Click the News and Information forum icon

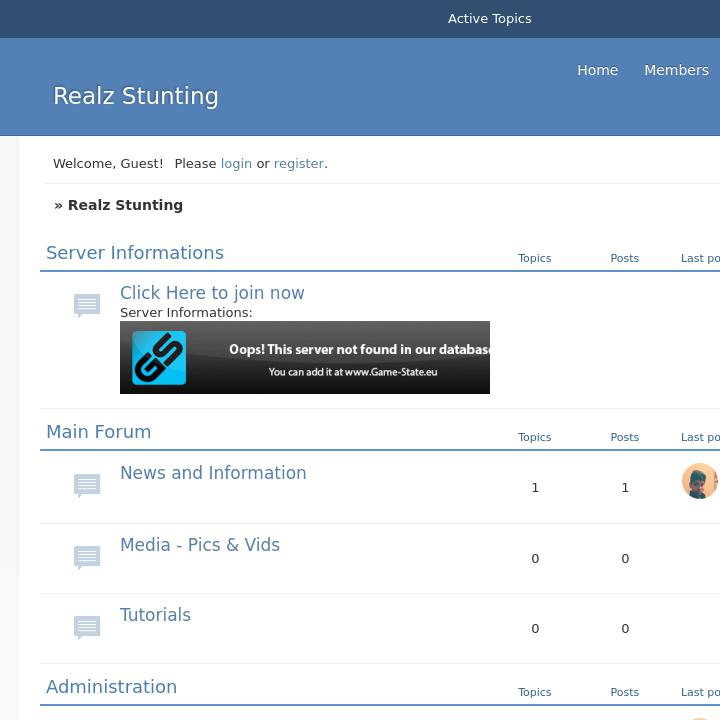[87, 485]
